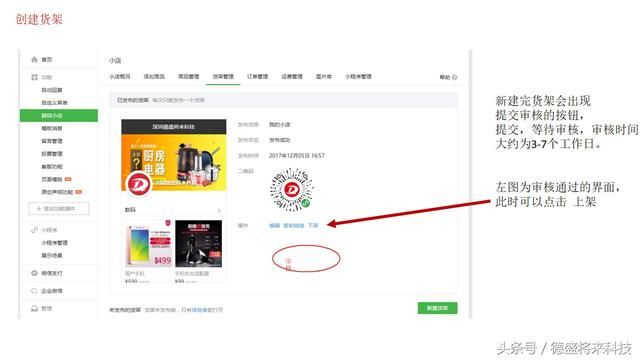
Task: Click the round red D shop logo
Action: pyautogui.click(x=139, y=184)
